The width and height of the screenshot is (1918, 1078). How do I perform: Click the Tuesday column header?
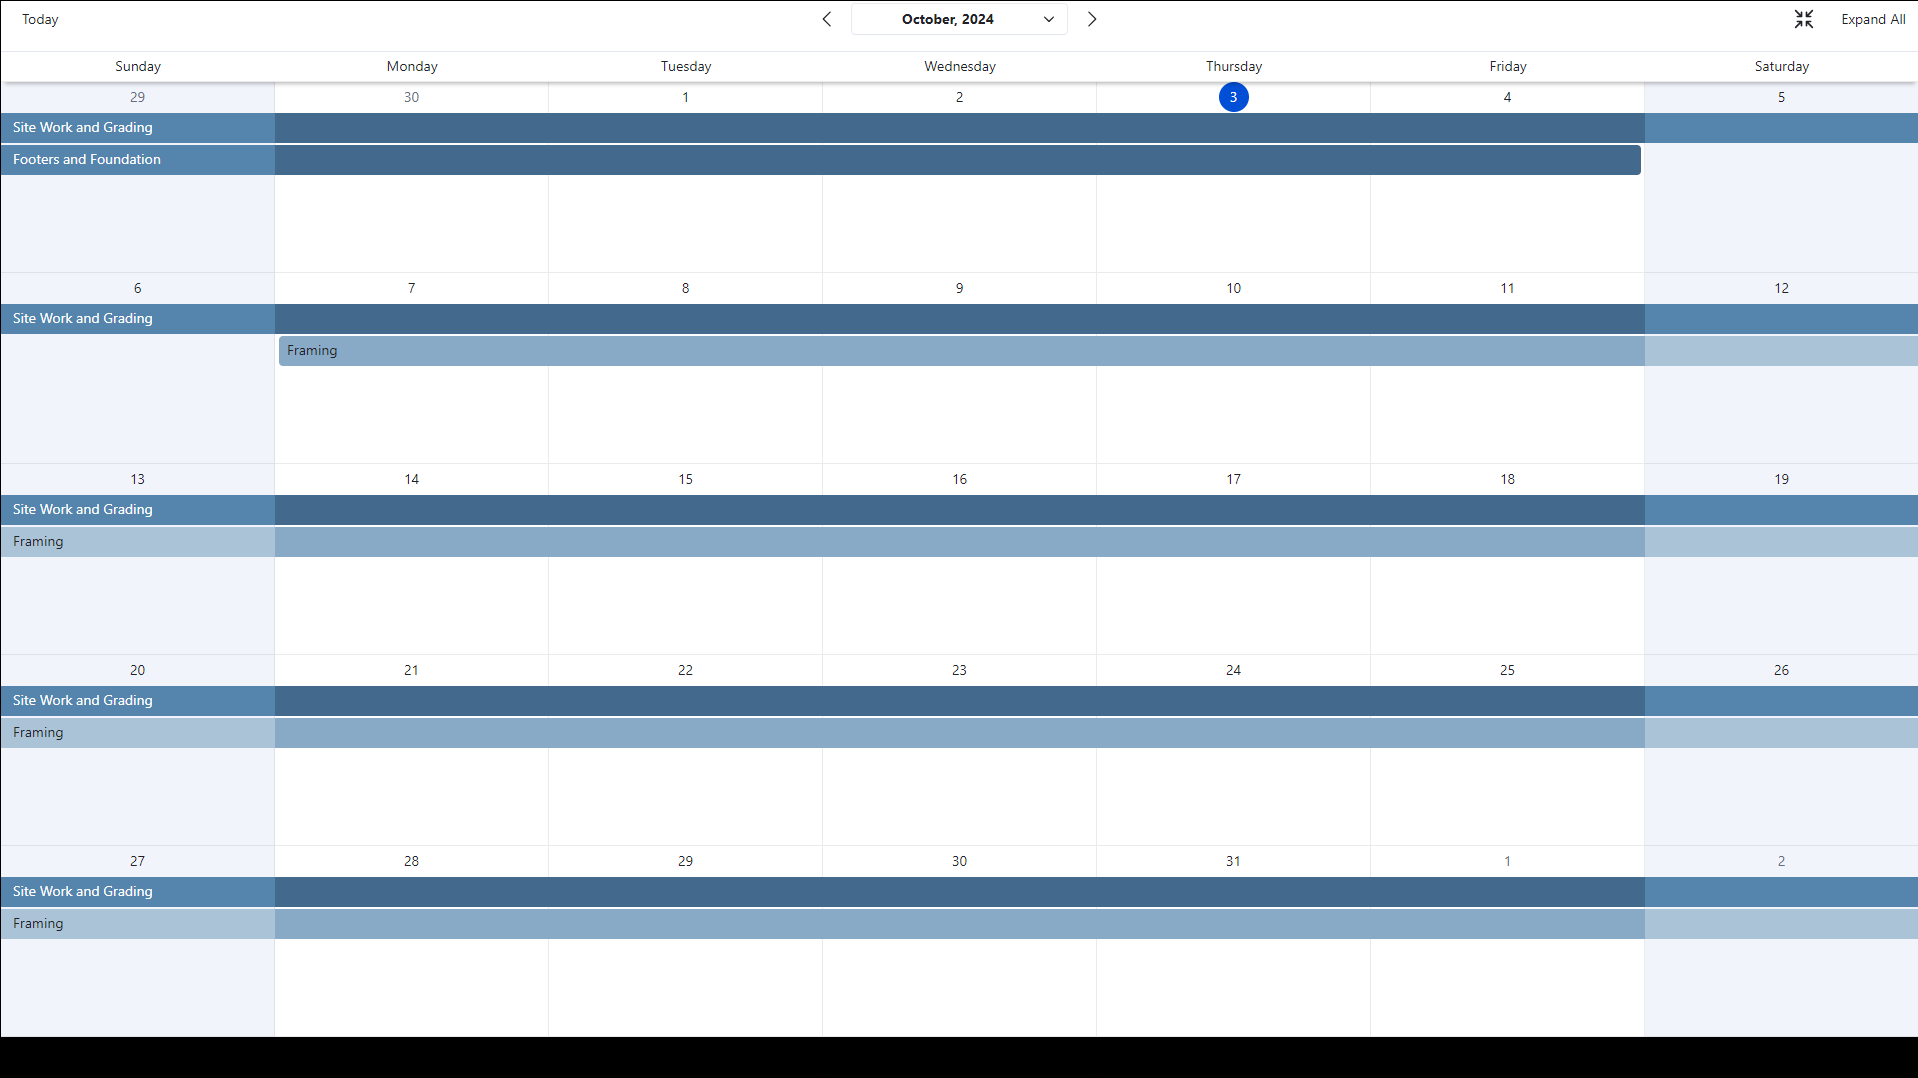pos(686,66)
